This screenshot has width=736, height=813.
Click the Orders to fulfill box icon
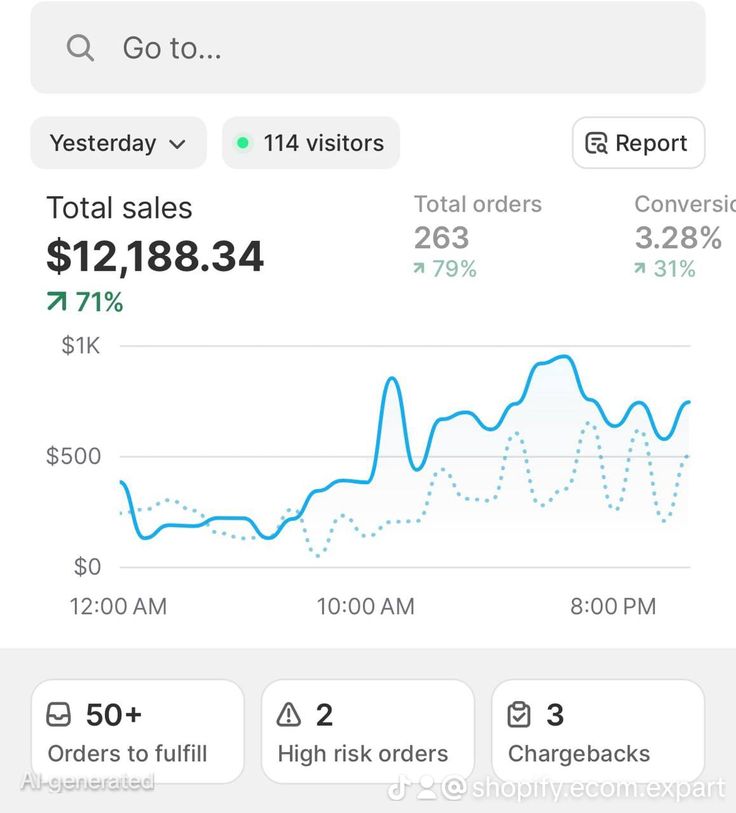(60, 714)
